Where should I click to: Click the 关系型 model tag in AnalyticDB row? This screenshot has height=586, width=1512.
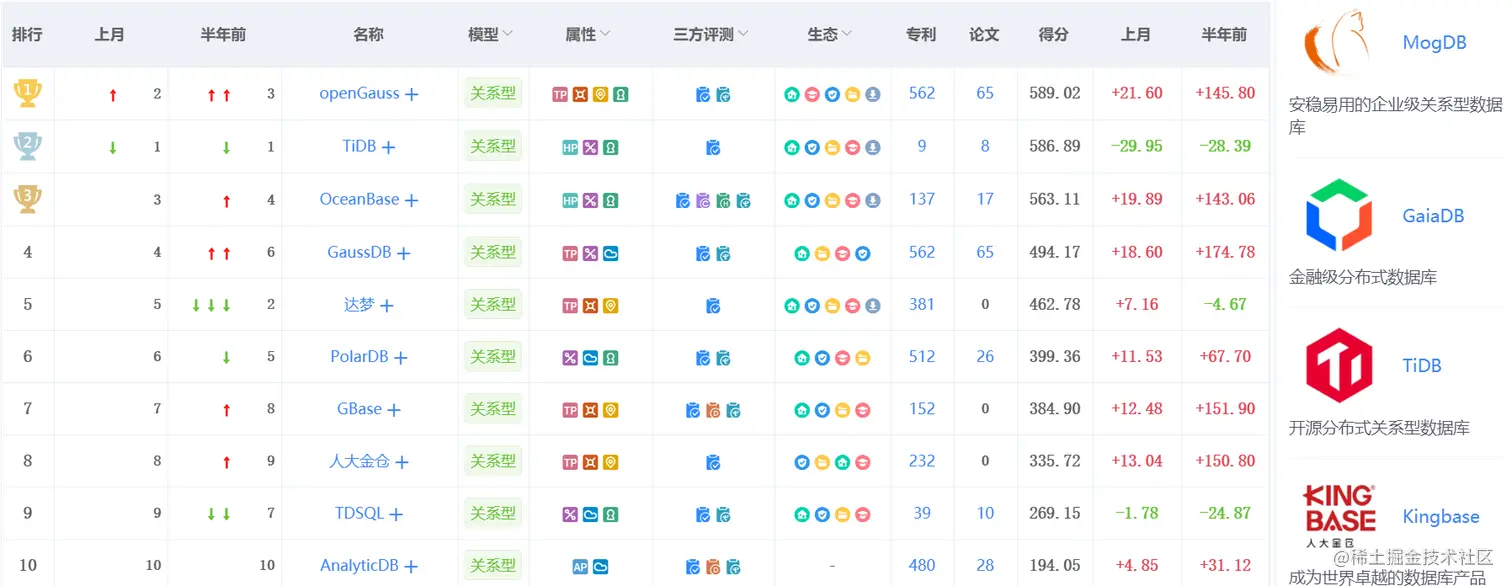pyautogui.click(x=493, y=565)
